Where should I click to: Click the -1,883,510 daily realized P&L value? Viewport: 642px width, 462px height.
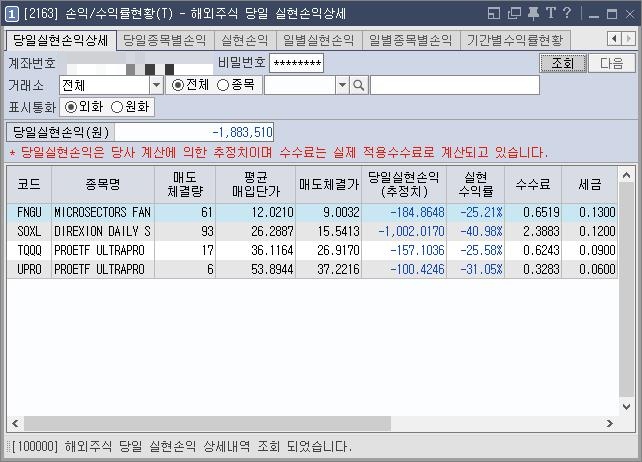(x=194, y=132)
